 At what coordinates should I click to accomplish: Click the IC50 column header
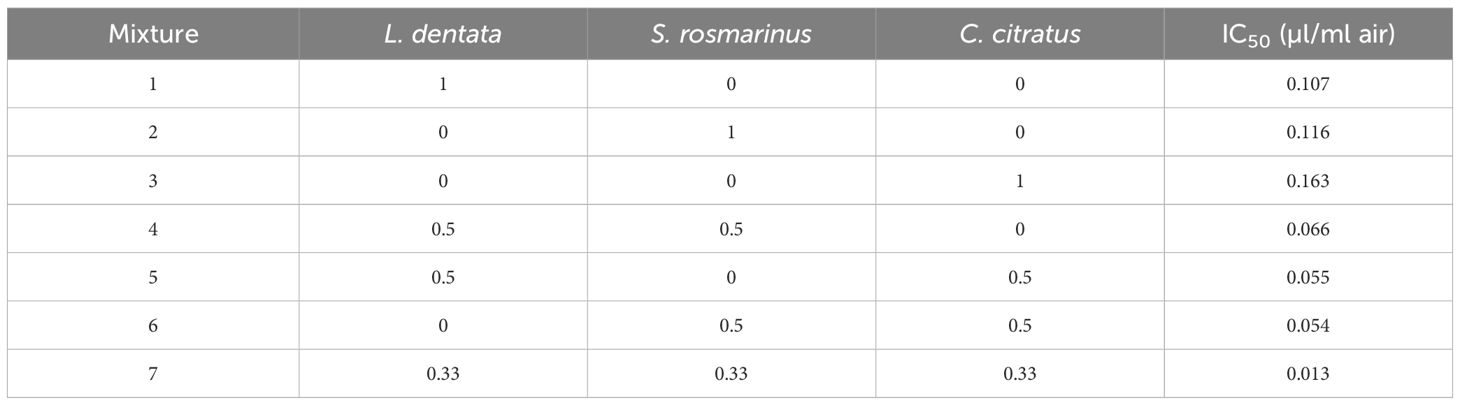pos(1308,35)
